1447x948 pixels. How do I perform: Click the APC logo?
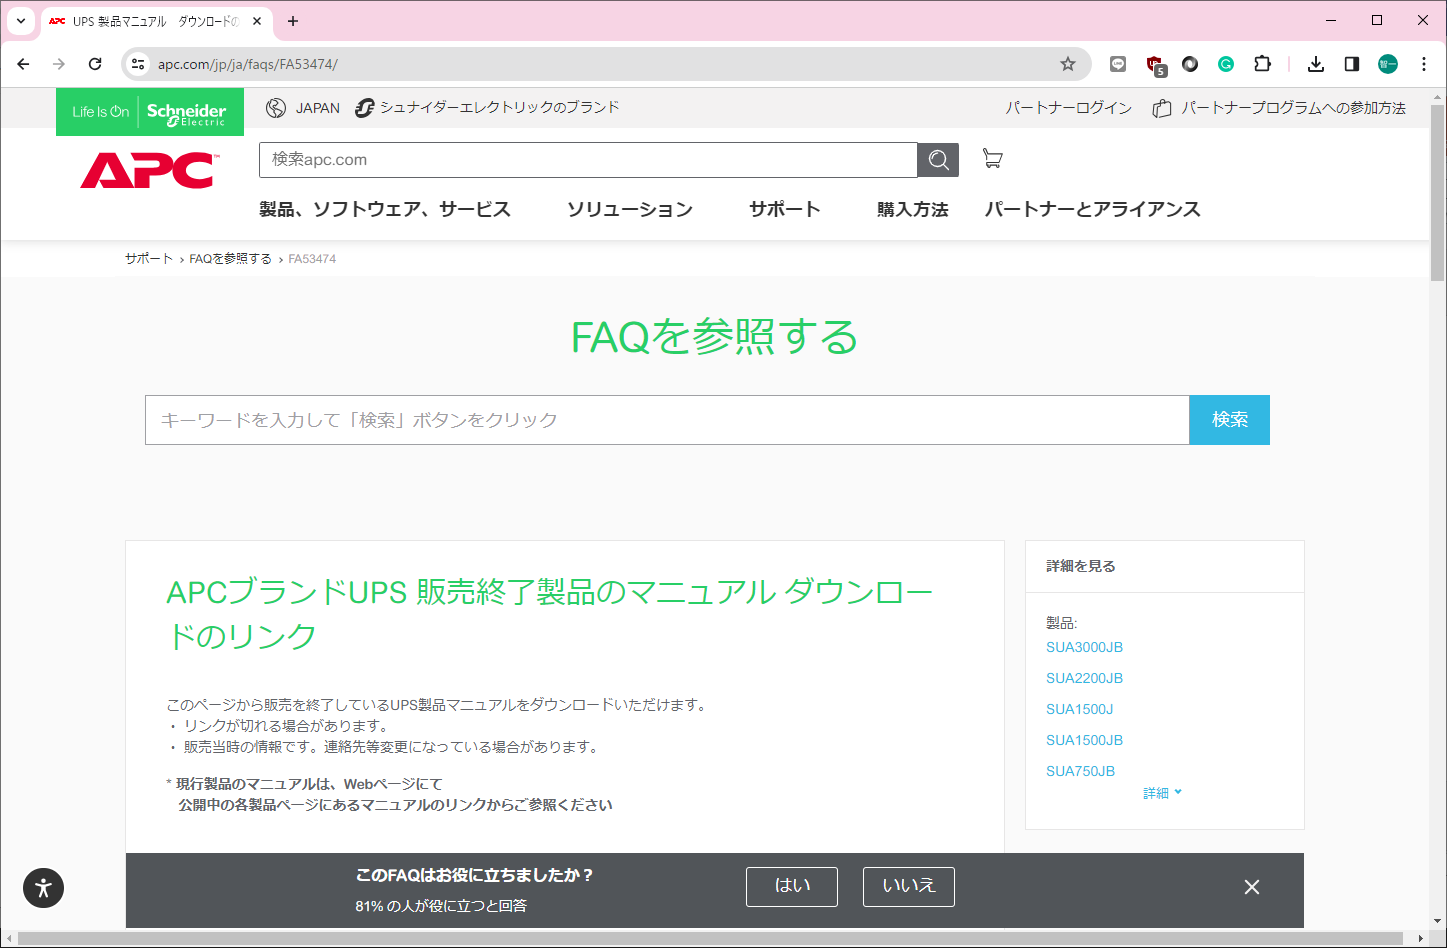[147, 170]
